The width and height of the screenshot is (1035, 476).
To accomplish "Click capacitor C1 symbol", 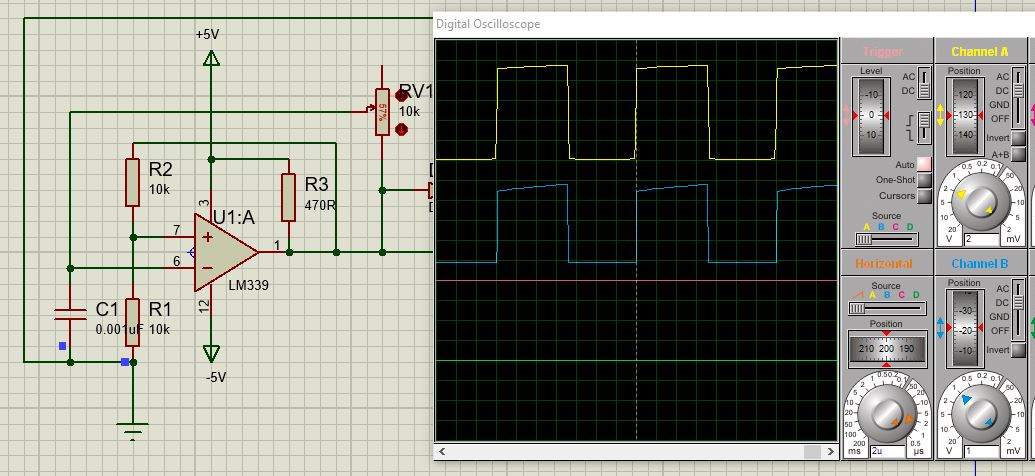I will pos(70,313).
